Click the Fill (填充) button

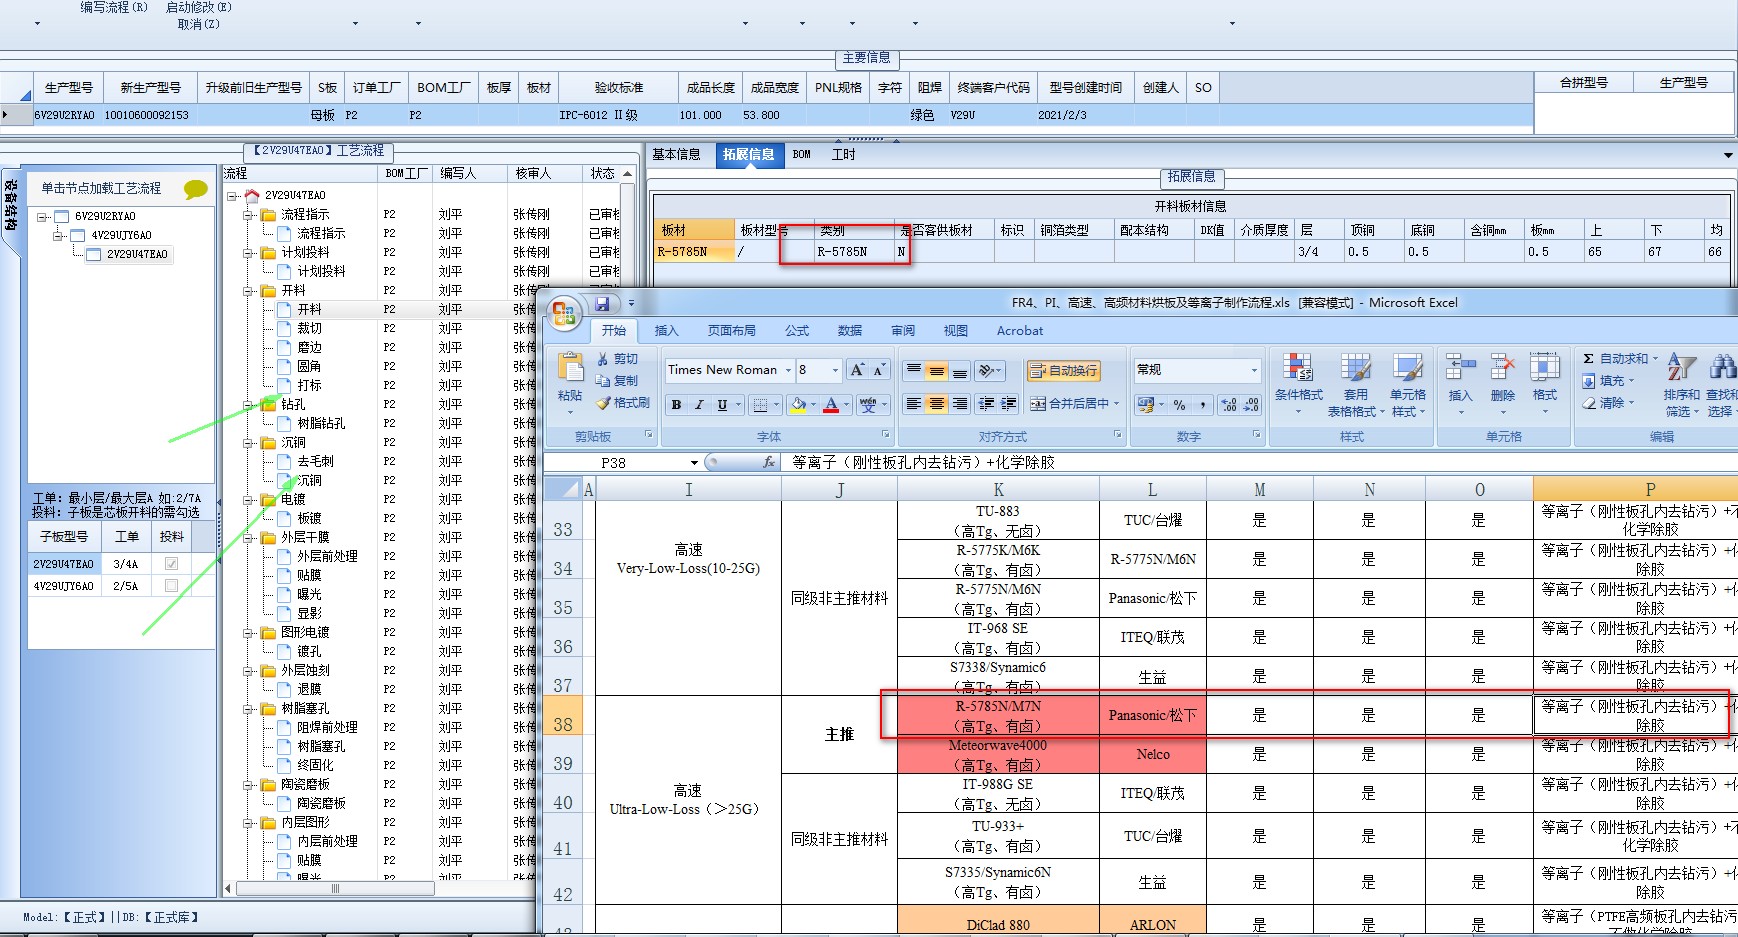(x=1608, y=381)
